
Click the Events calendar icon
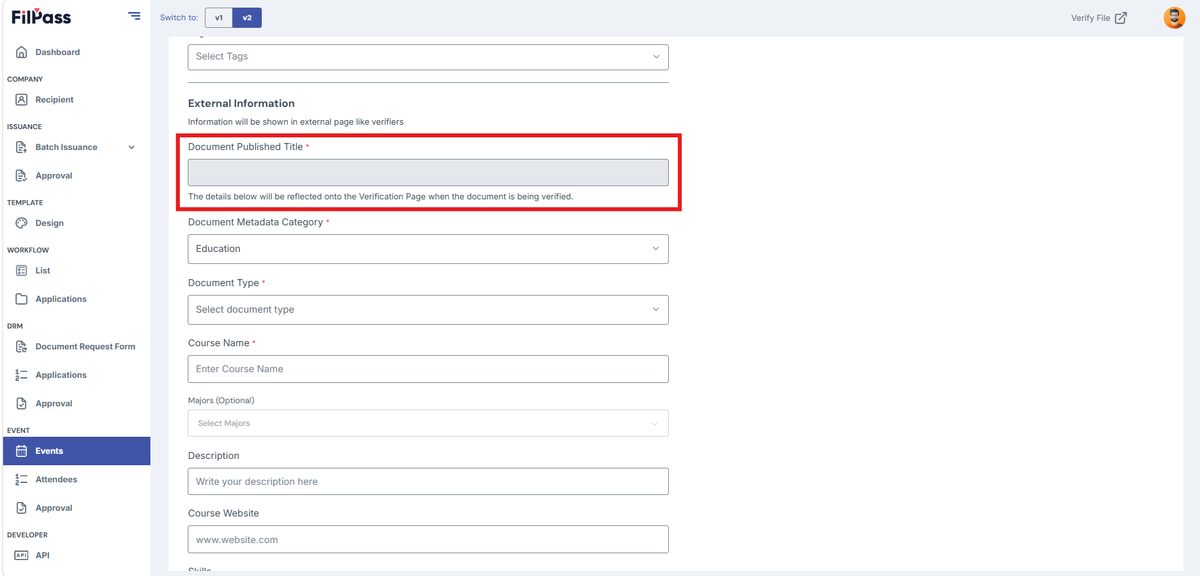click(x=22, y=451)
